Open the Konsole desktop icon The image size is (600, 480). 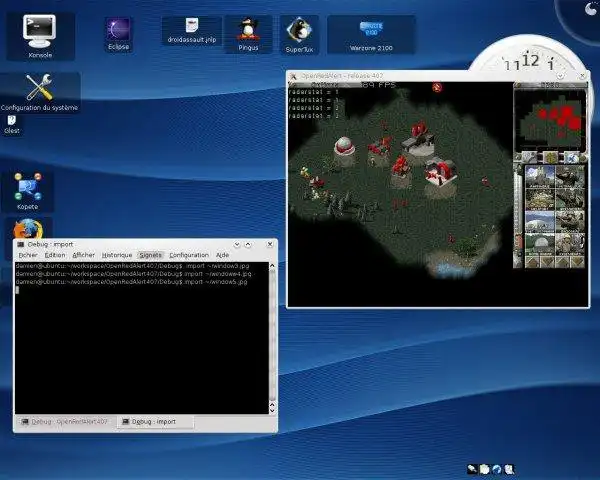39,36
